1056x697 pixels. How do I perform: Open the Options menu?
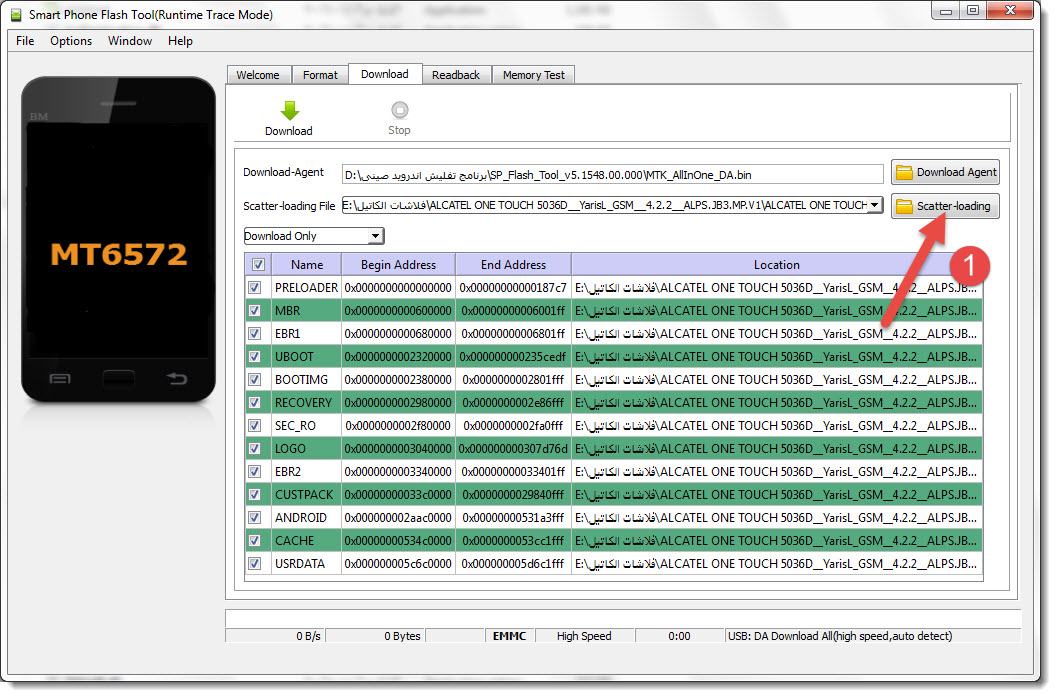point(71,41)
